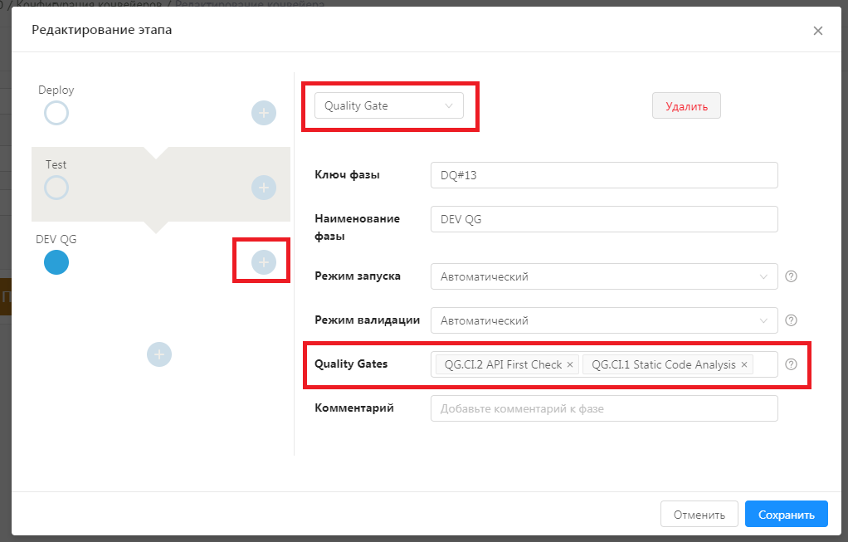Click the Сохранить button
The image size is (849, 543).
786,515
